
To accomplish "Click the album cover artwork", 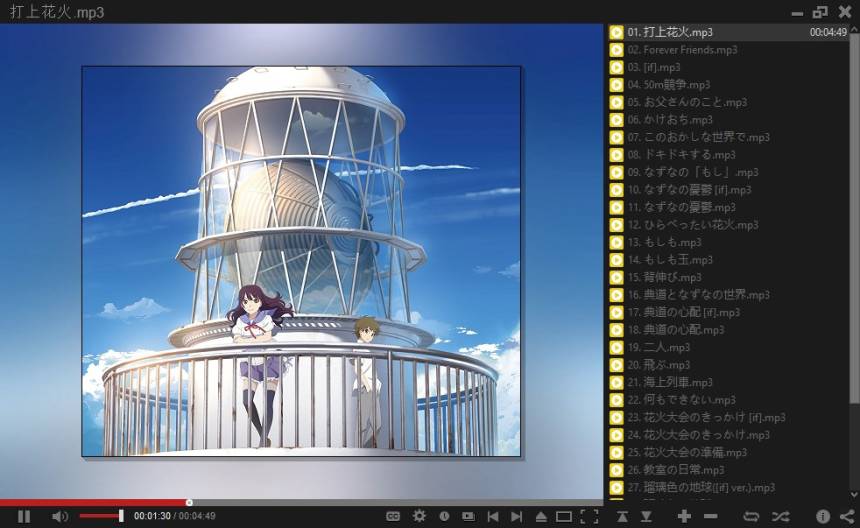I will pos(301,261).
